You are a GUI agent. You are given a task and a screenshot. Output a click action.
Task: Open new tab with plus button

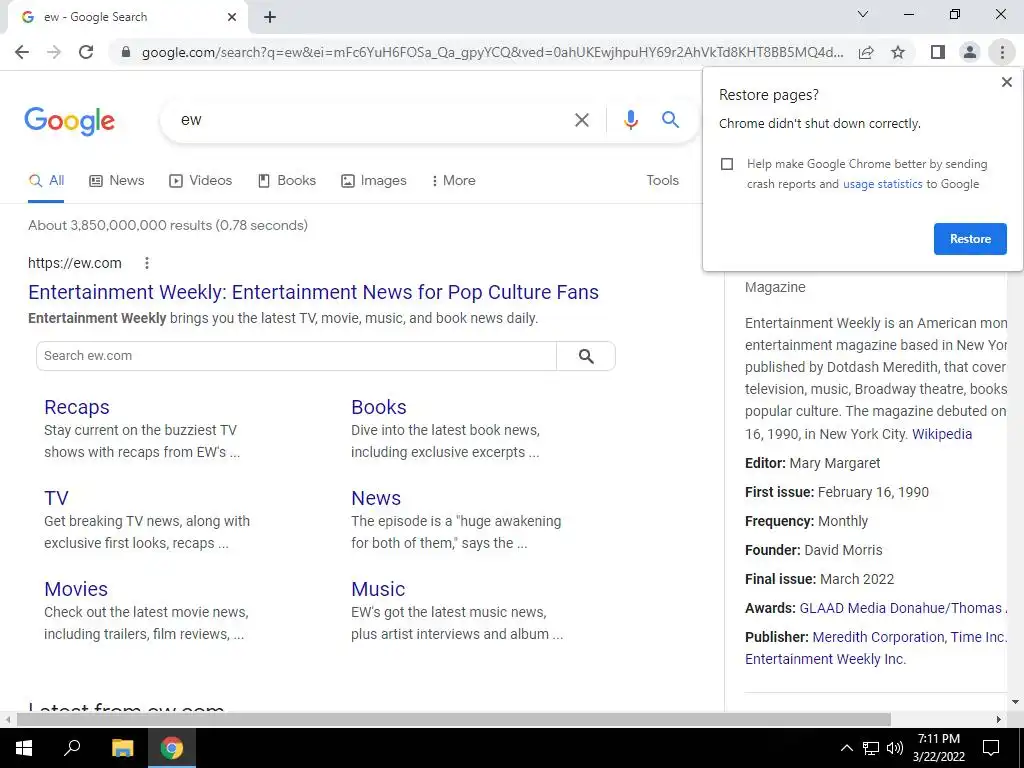270,18
